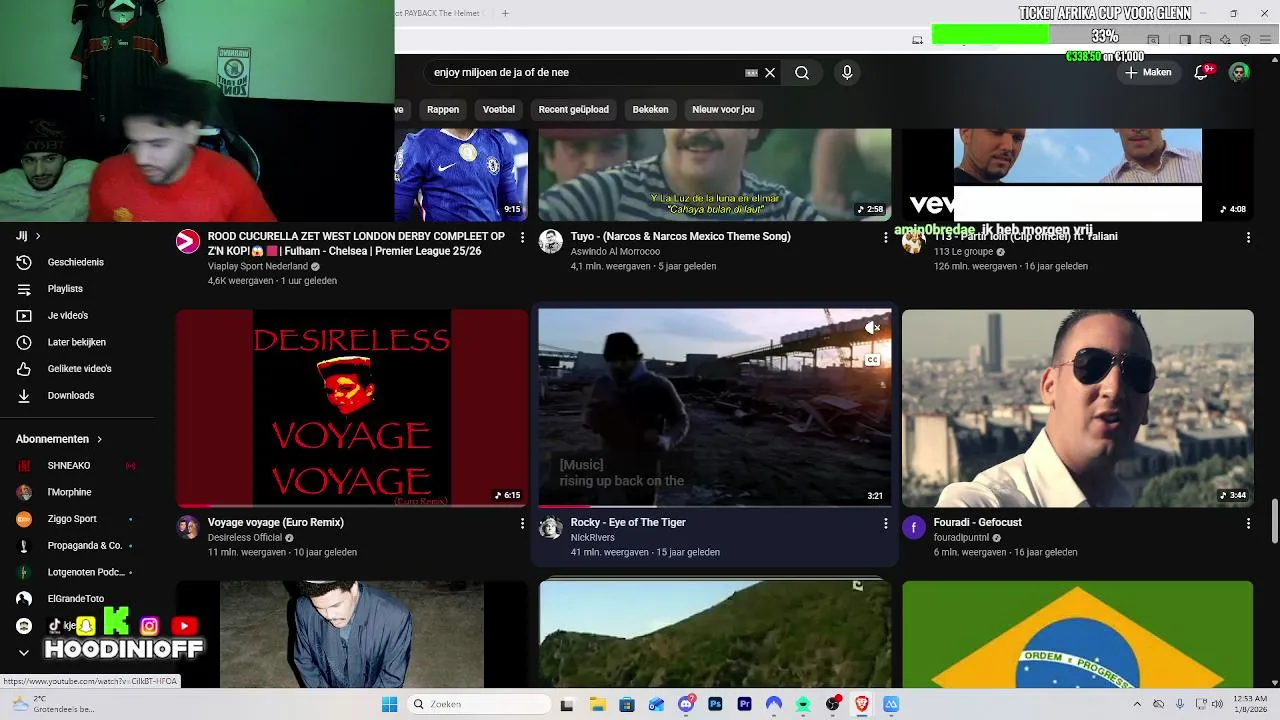1280x720 pixels.
Task: Select the Recent geüpload filter chip
Action: pos(574,109)
